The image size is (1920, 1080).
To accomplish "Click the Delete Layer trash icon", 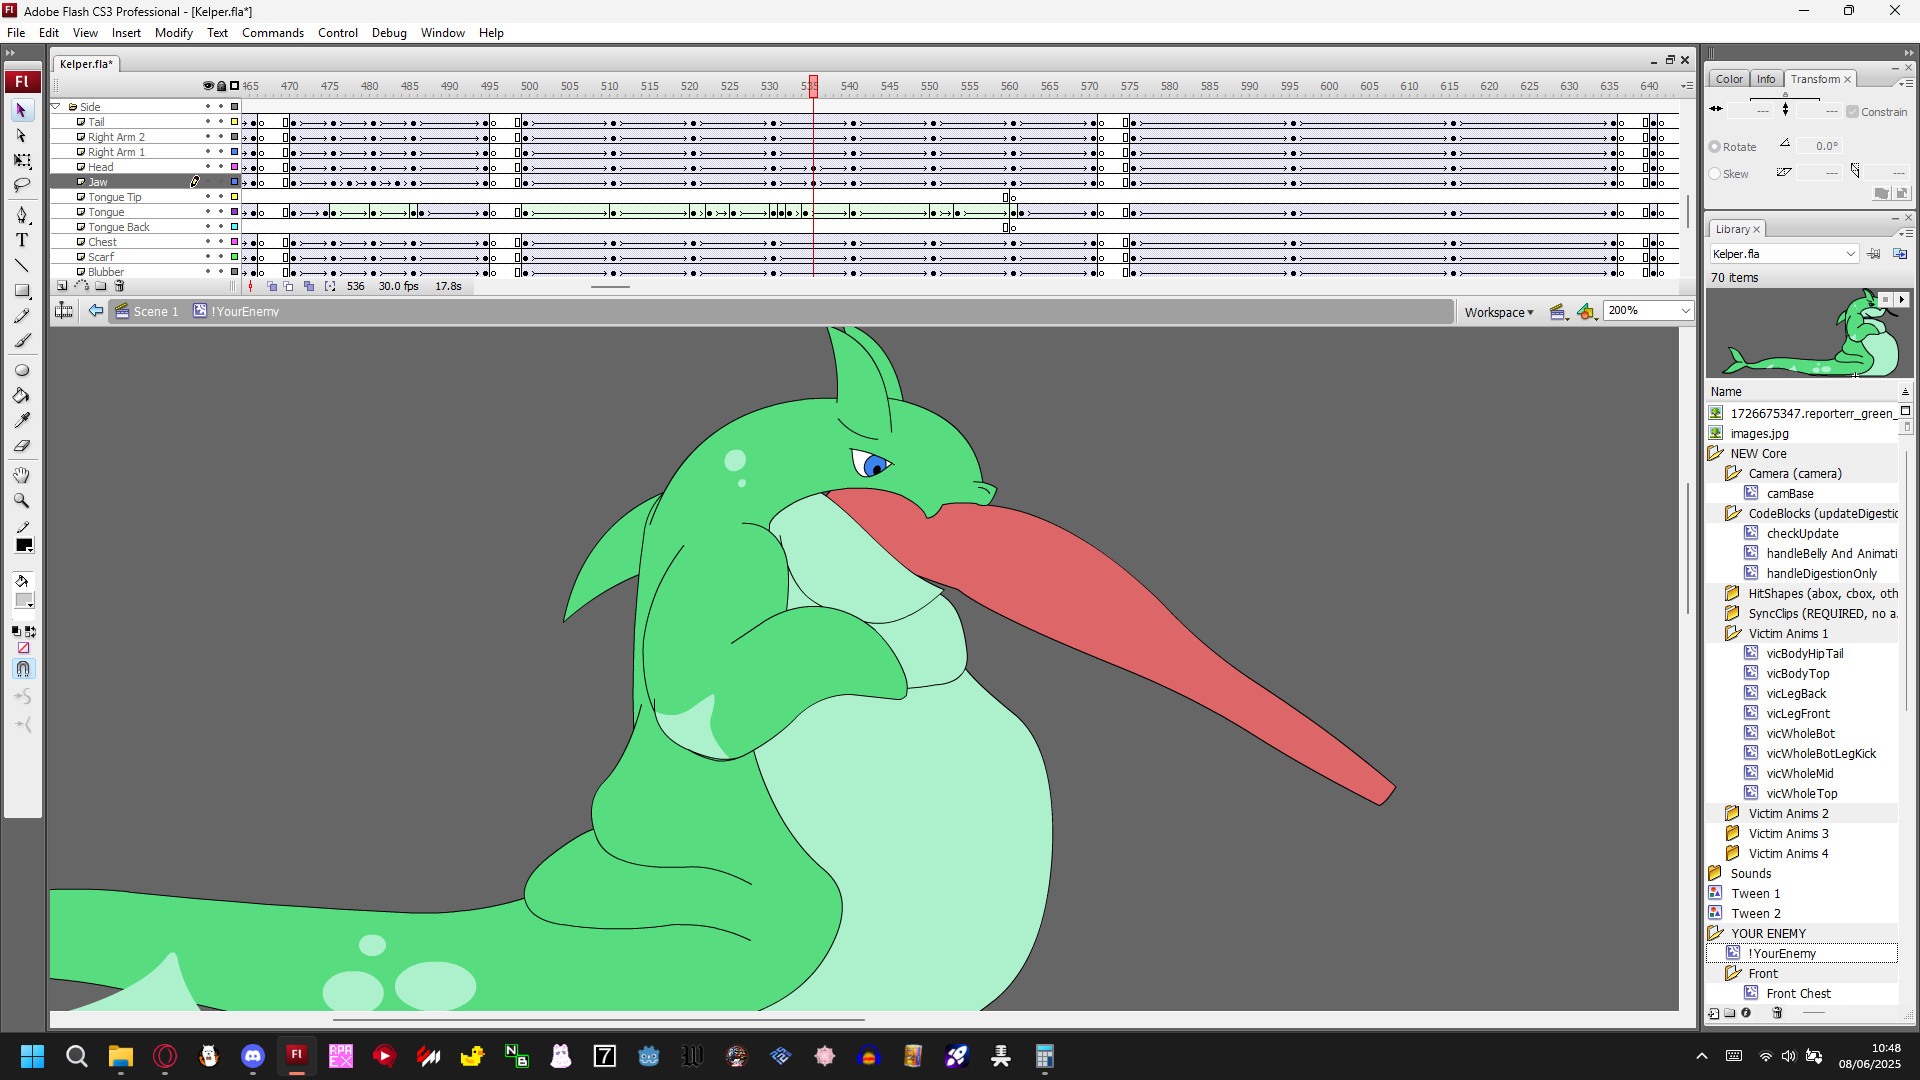I will [119, 286].
